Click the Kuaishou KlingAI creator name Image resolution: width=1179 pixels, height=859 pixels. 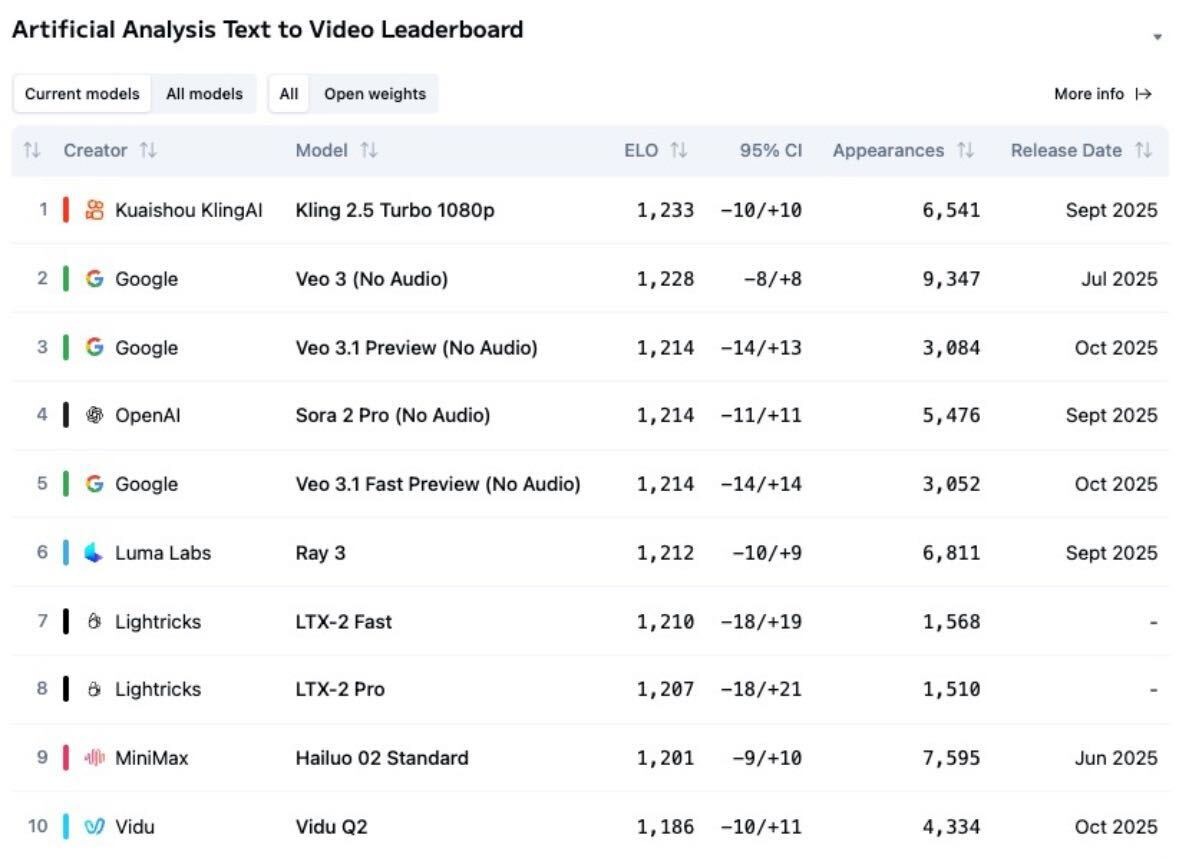189,210
